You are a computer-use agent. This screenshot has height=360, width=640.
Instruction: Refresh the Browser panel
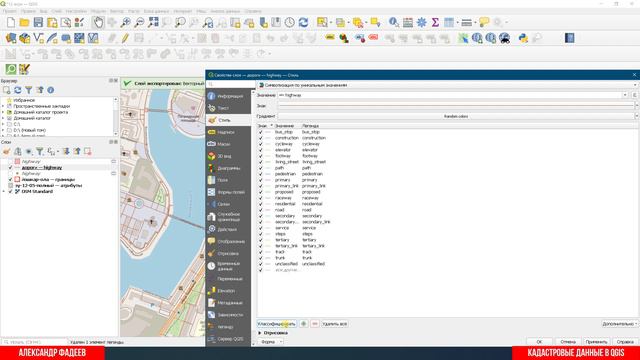click(18, 90)
